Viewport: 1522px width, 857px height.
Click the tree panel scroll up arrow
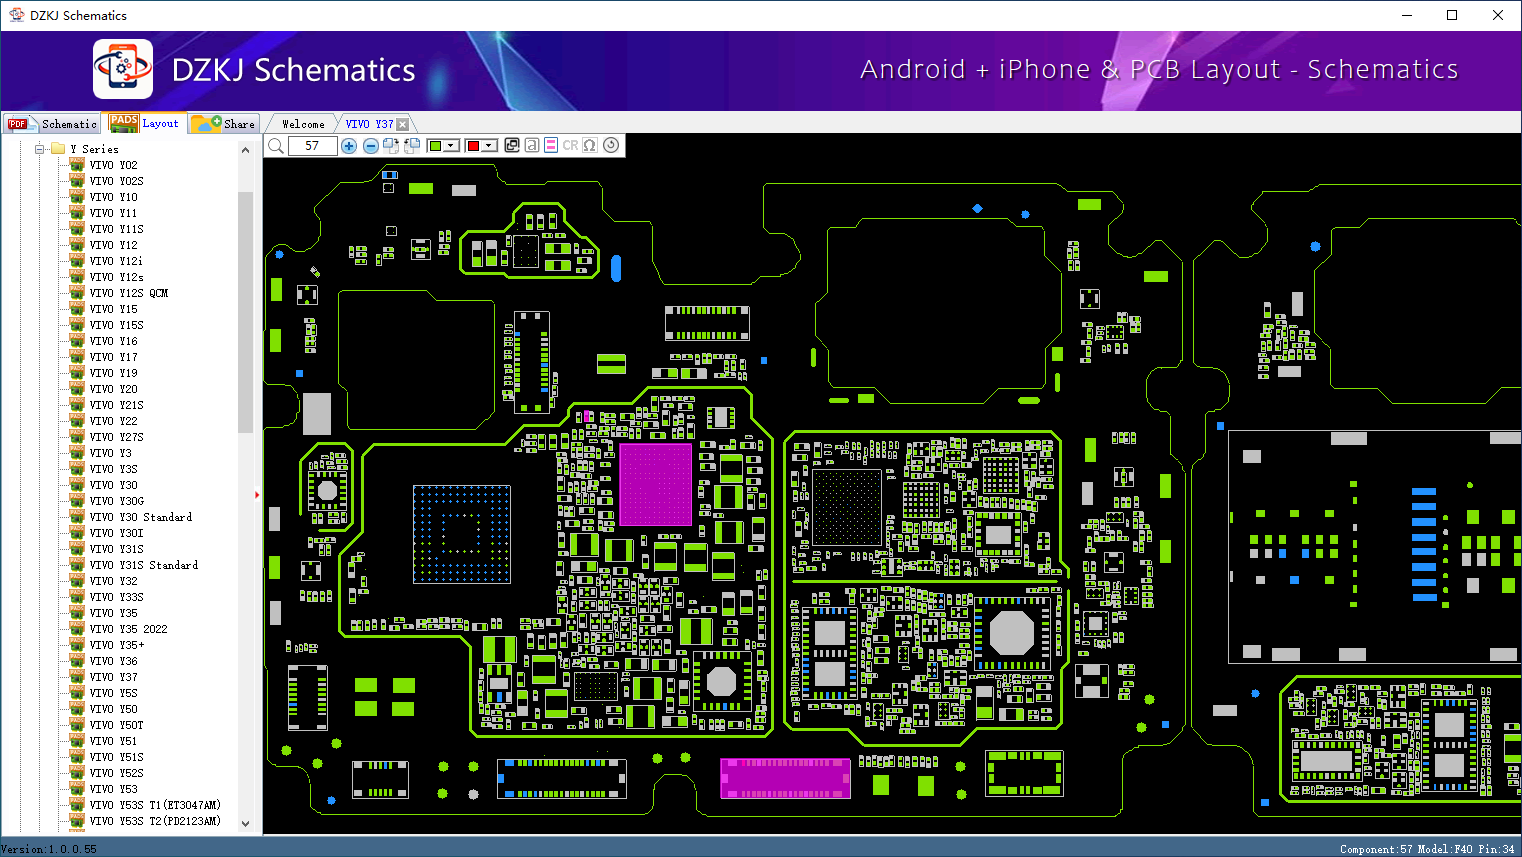(x=245, y=150)
